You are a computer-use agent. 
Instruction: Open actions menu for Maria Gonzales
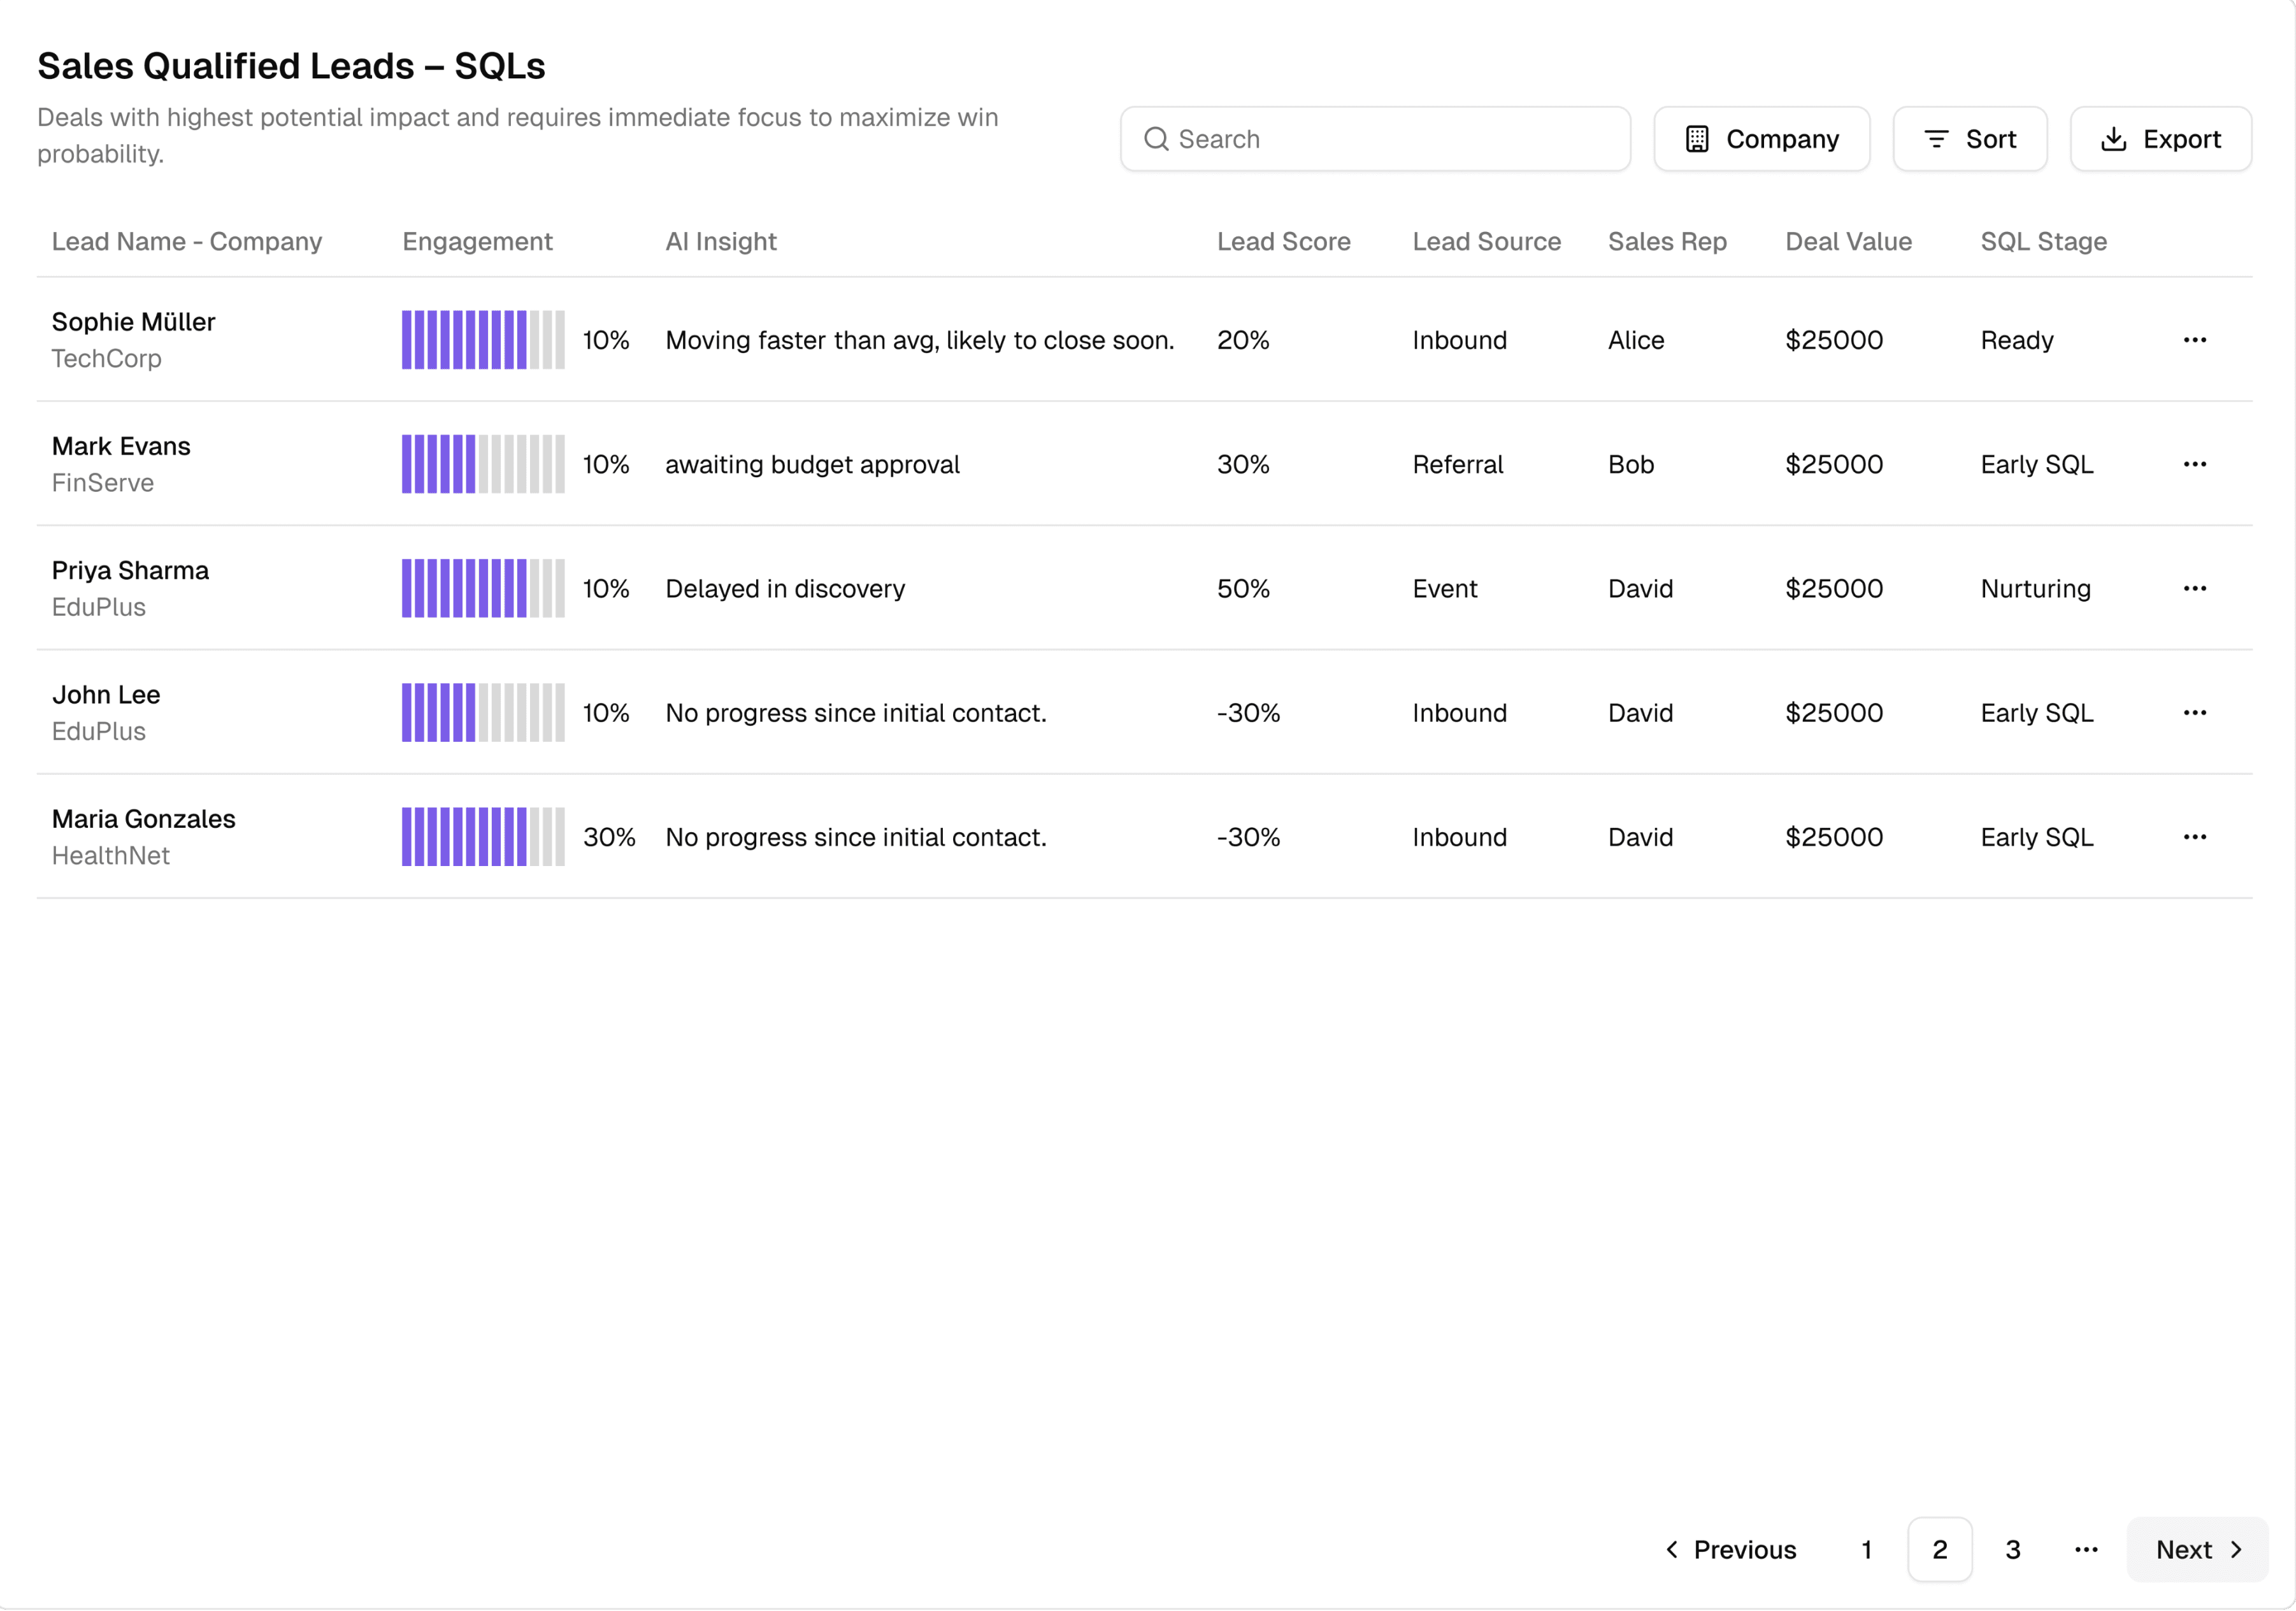(x=2194, y=837)
